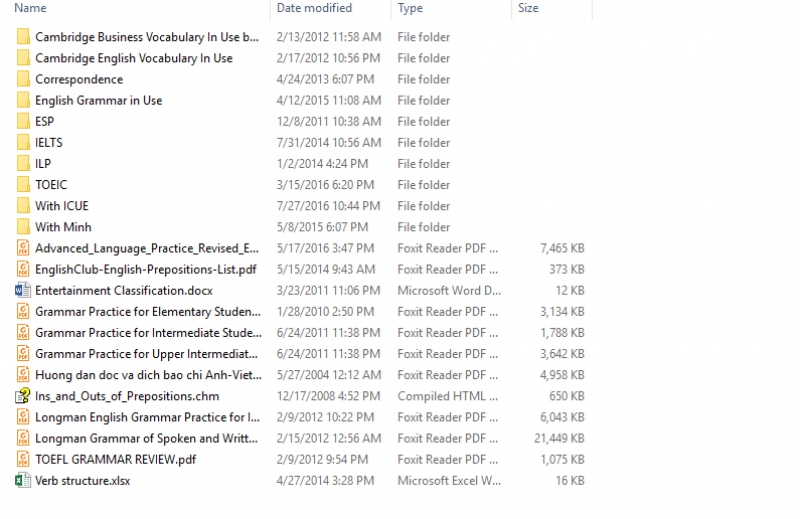Click the size value '7,465 KB'

(562, 248)
